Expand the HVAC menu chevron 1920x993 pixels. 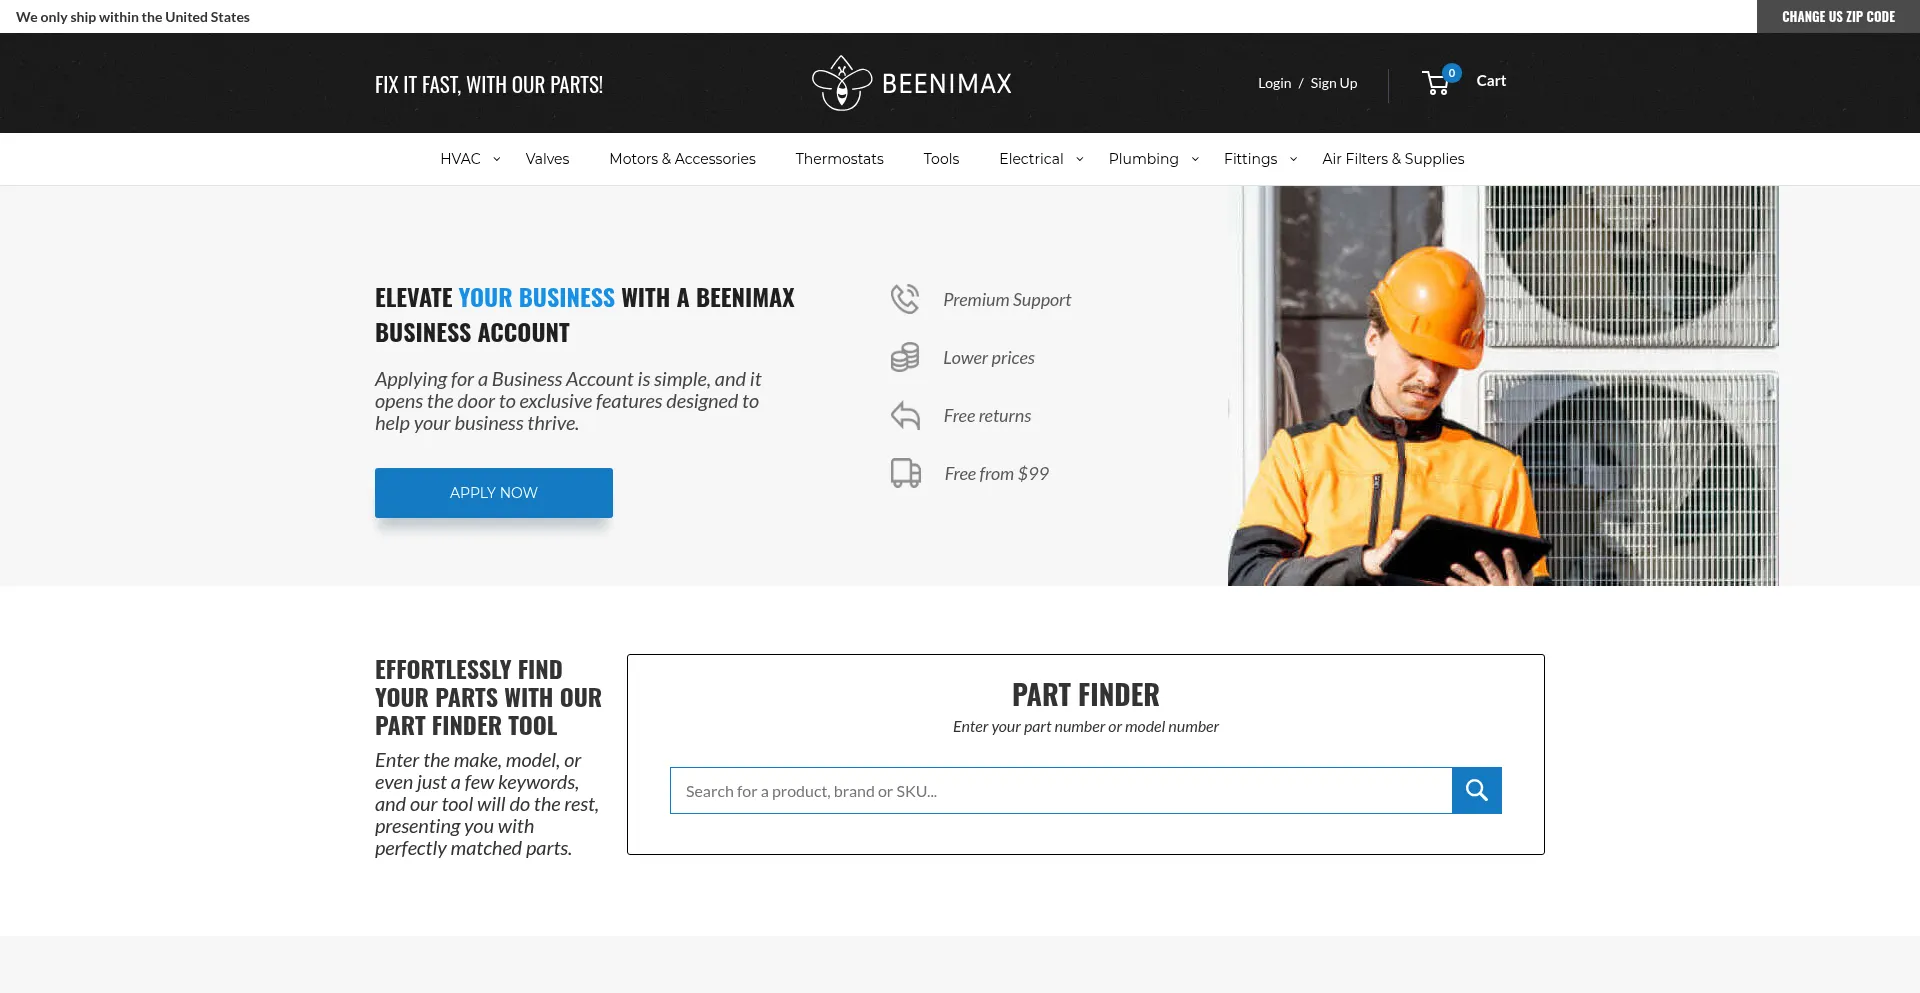point(496,159)
